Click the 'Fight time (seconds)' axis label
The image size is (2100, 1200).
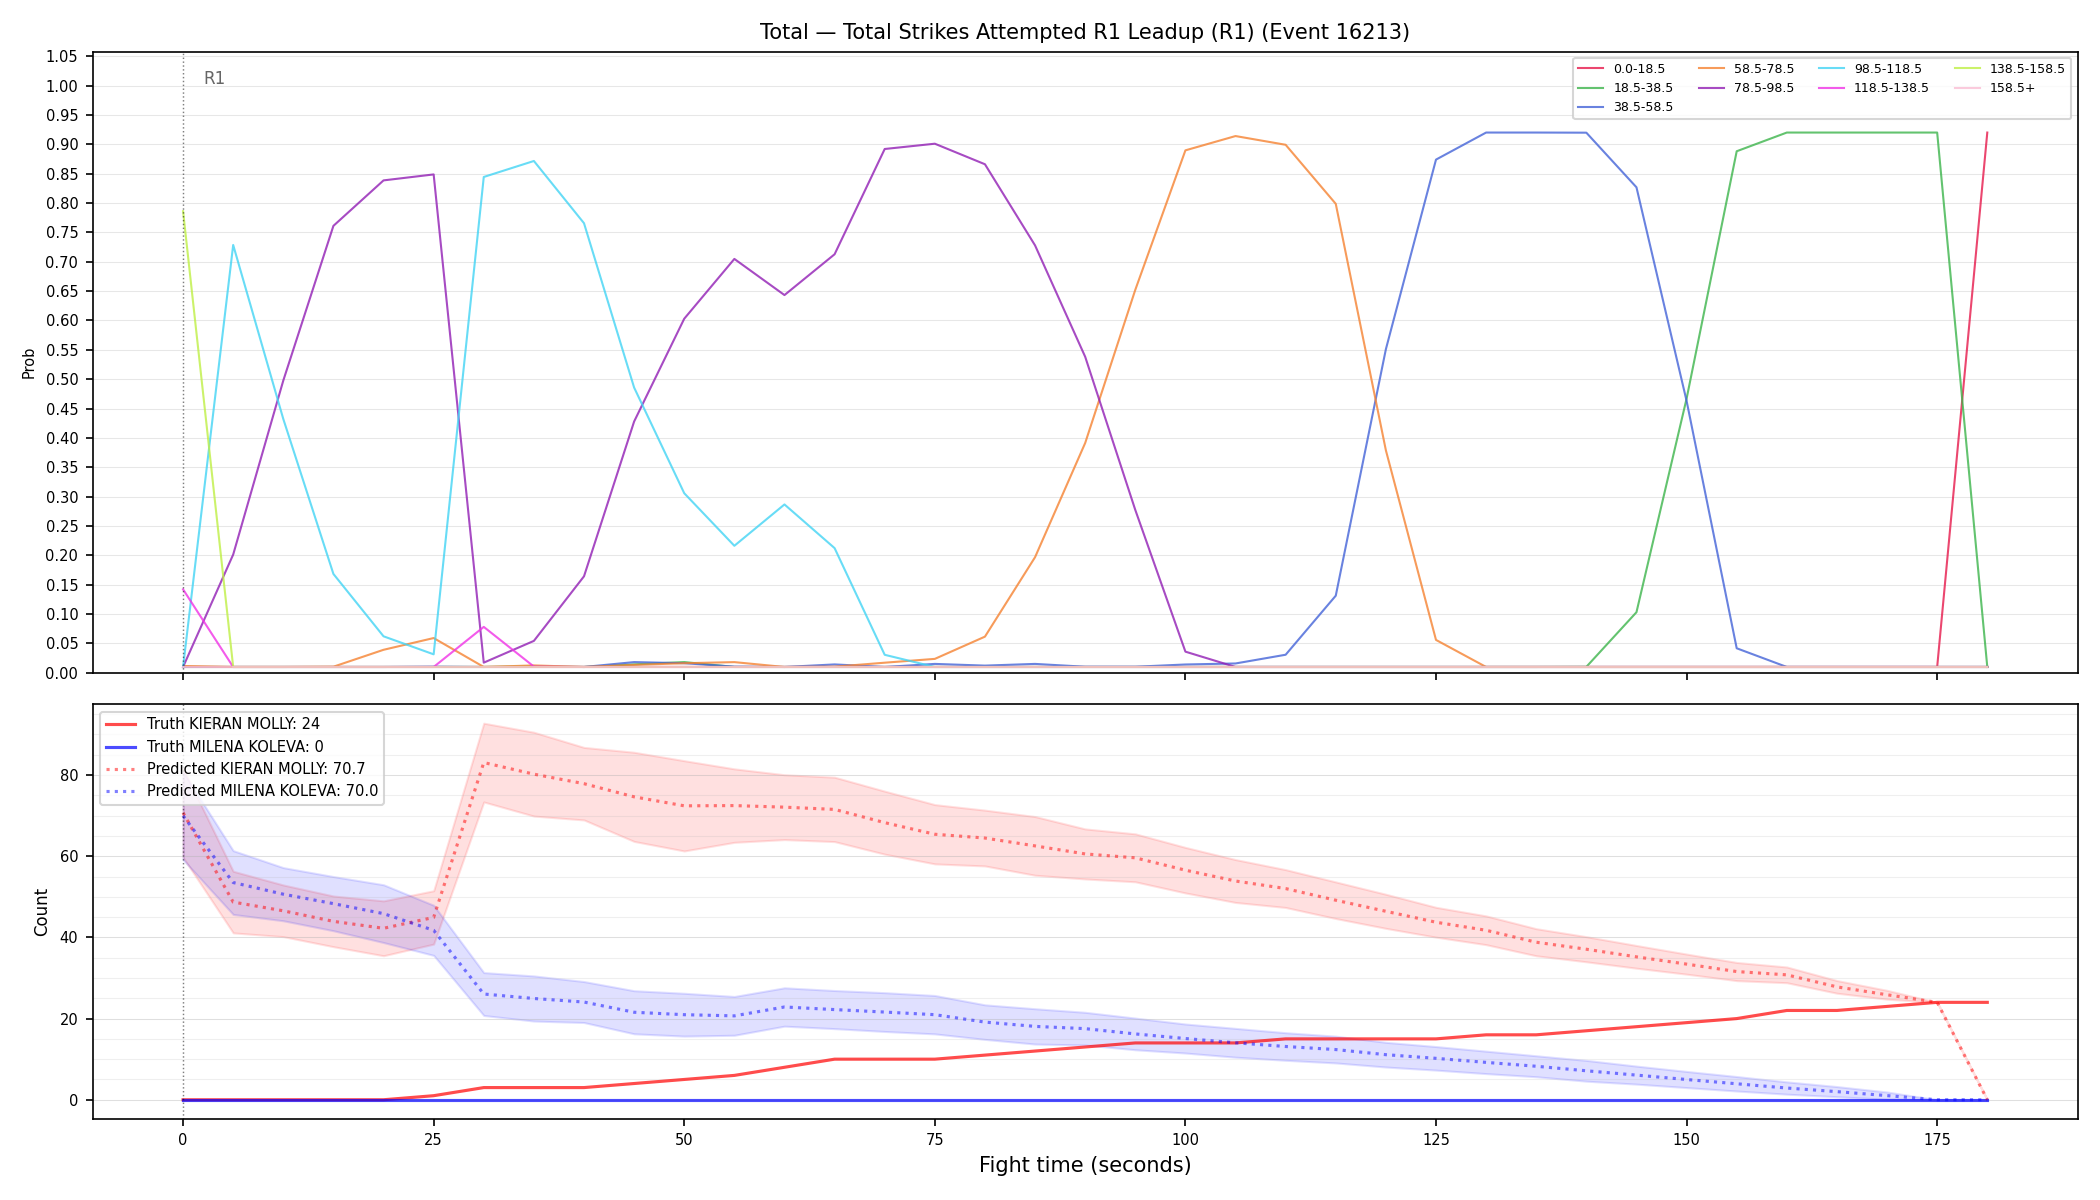click(1085, 1165)
